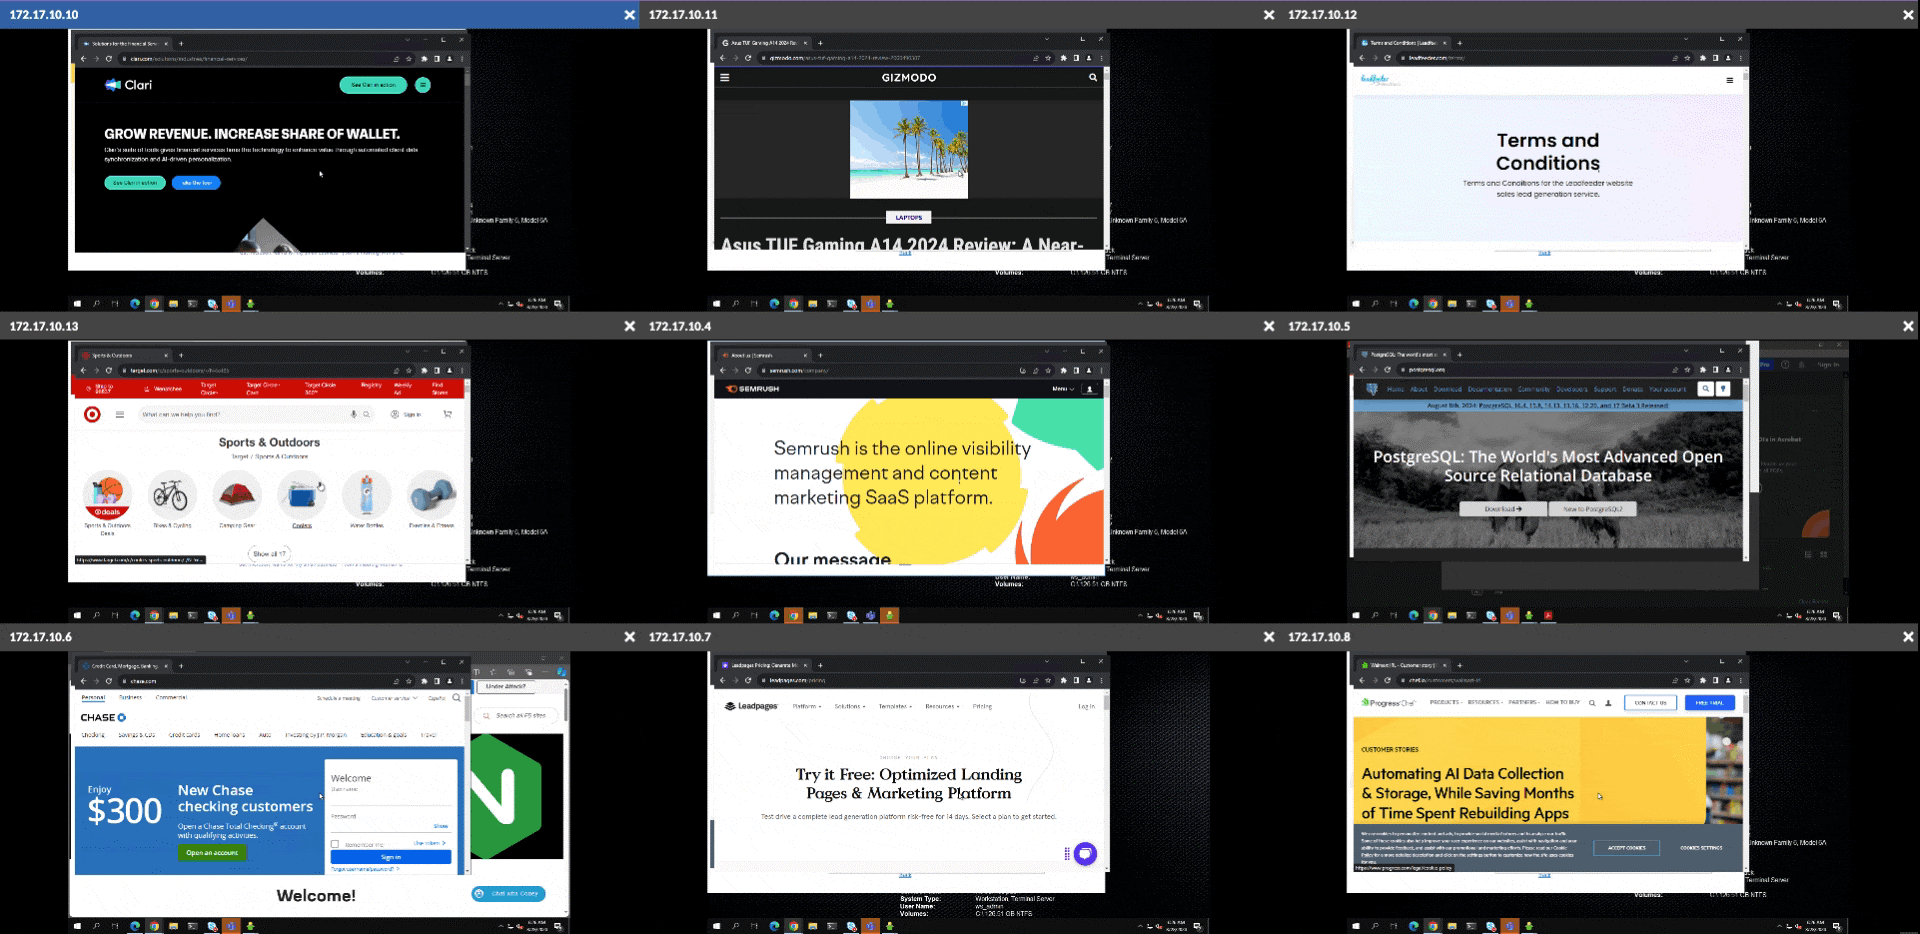Expand Leadpages 'Resources' dropdown
The image size is (1920, 934).
click(x=942, y=706)
